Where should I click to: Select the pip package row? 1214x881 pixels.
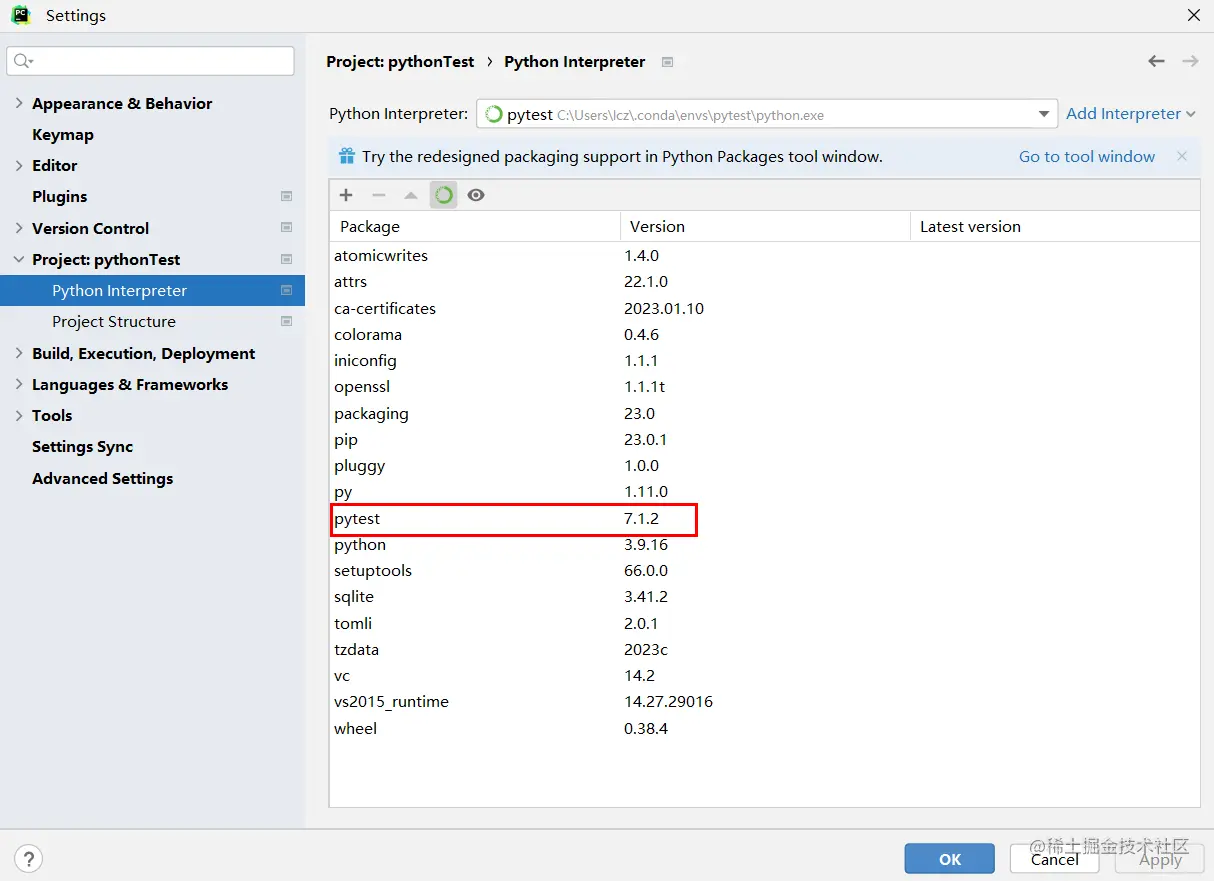point(764,440)
